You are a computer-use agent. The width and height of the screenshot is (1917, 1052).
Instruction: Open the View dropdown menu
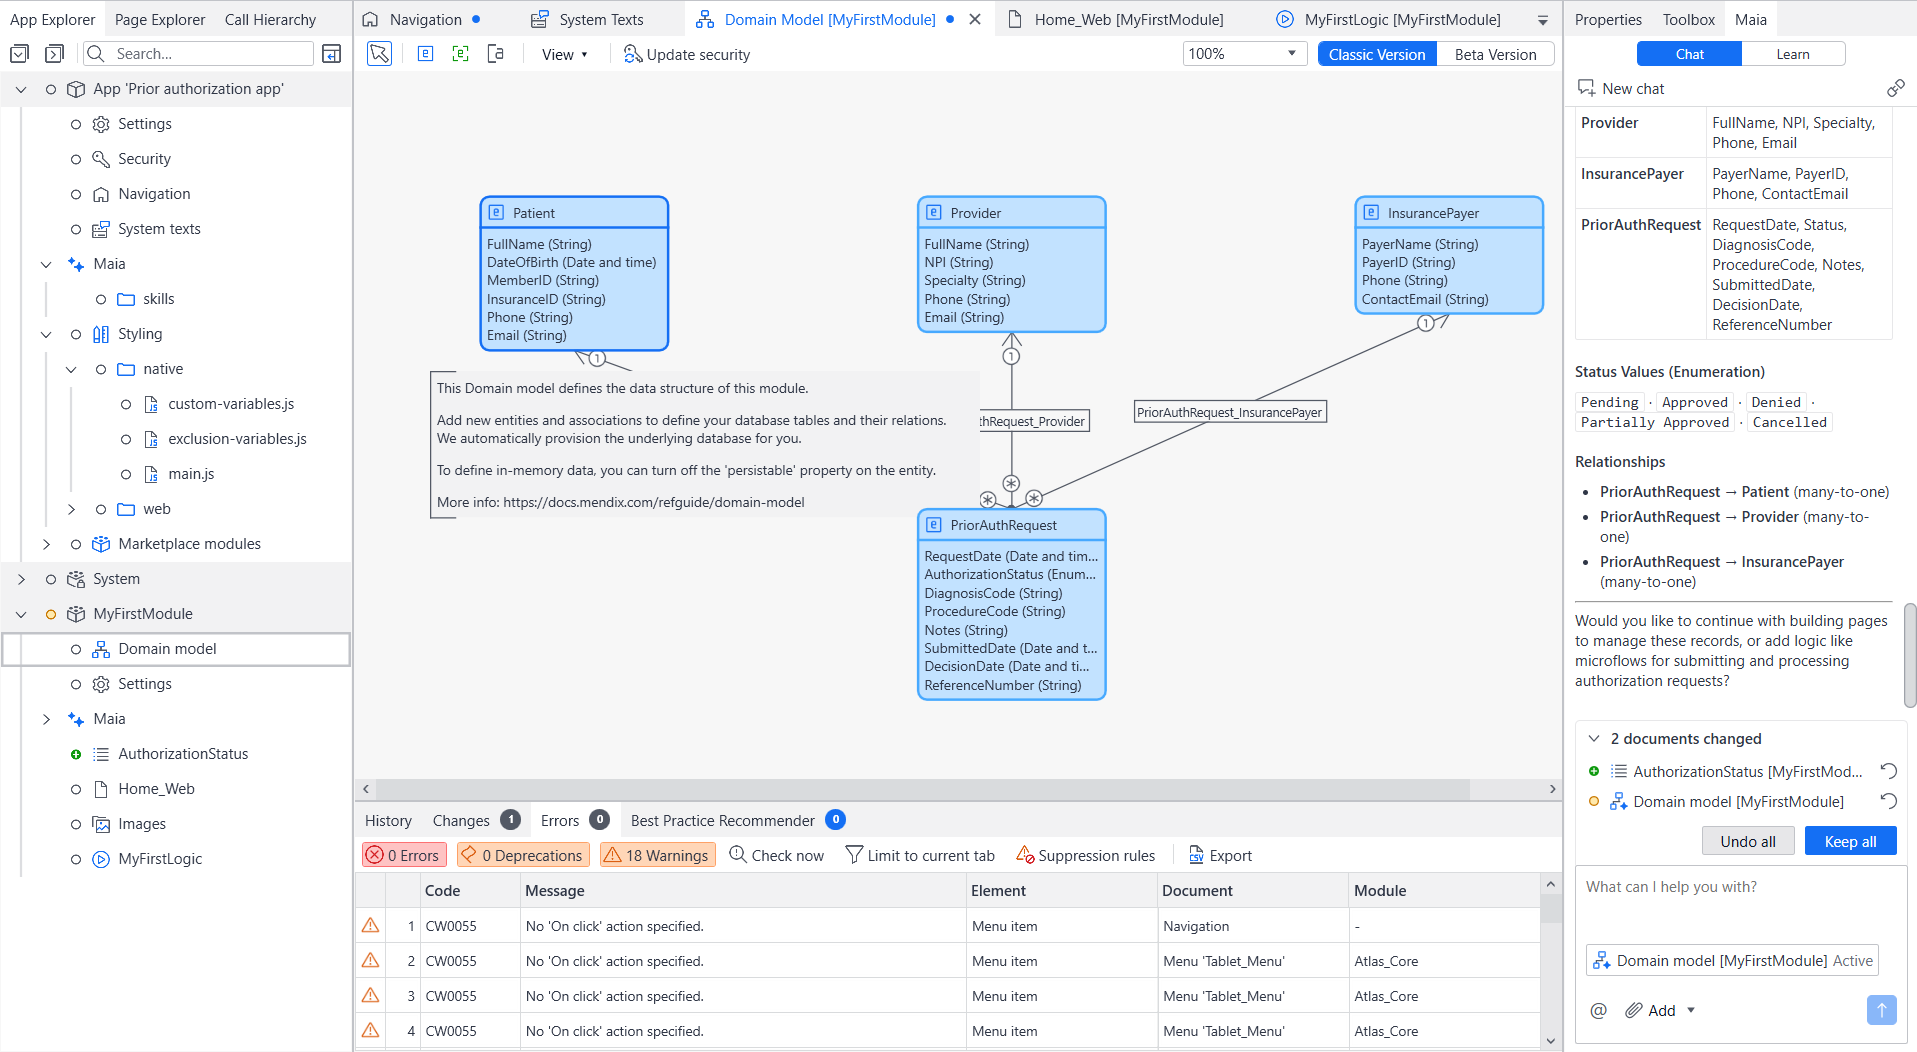point(565,54)
